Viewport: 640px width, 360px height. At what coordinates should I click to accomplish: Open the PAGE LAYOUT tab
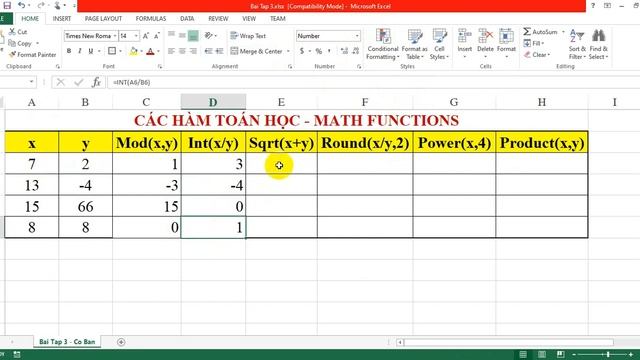pos(103,18)
